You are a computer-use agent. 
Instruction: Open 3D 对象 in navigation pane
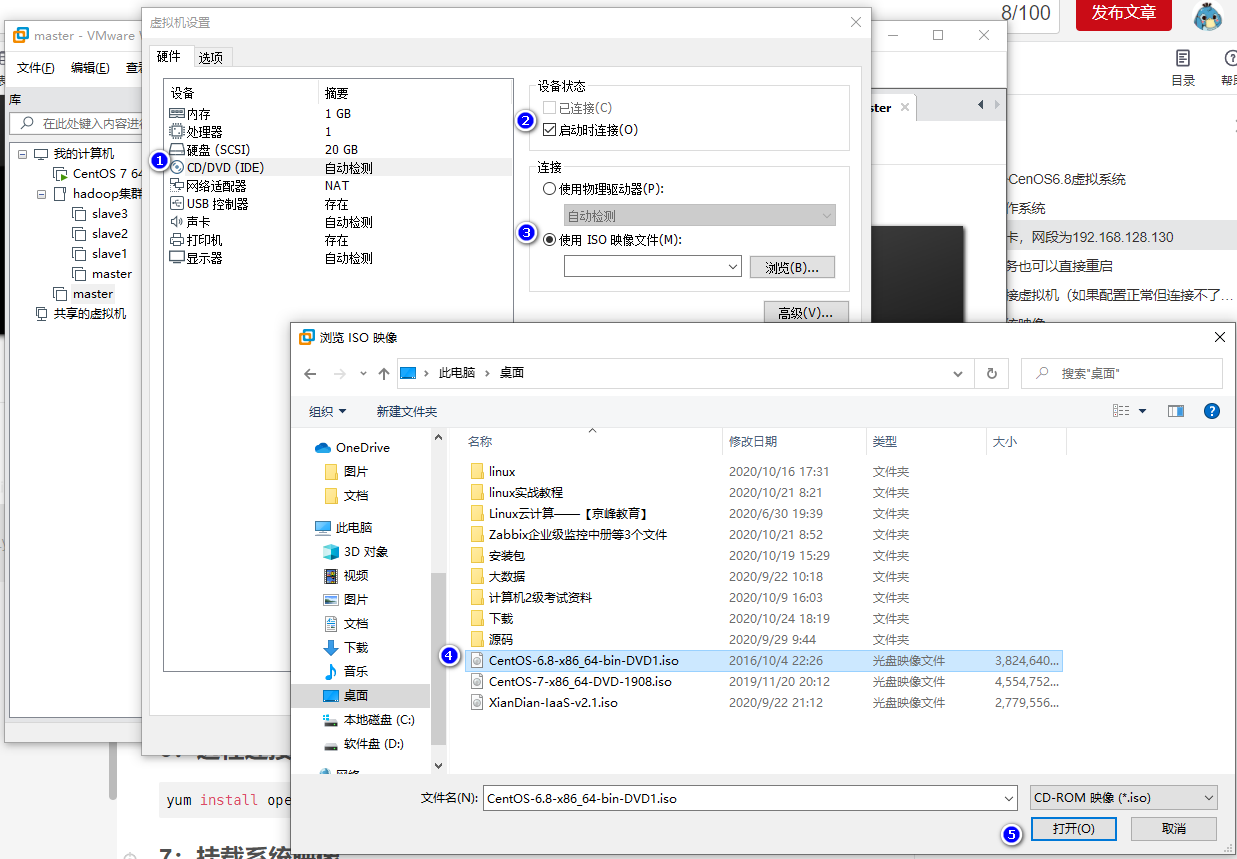(x=355, y=551)
